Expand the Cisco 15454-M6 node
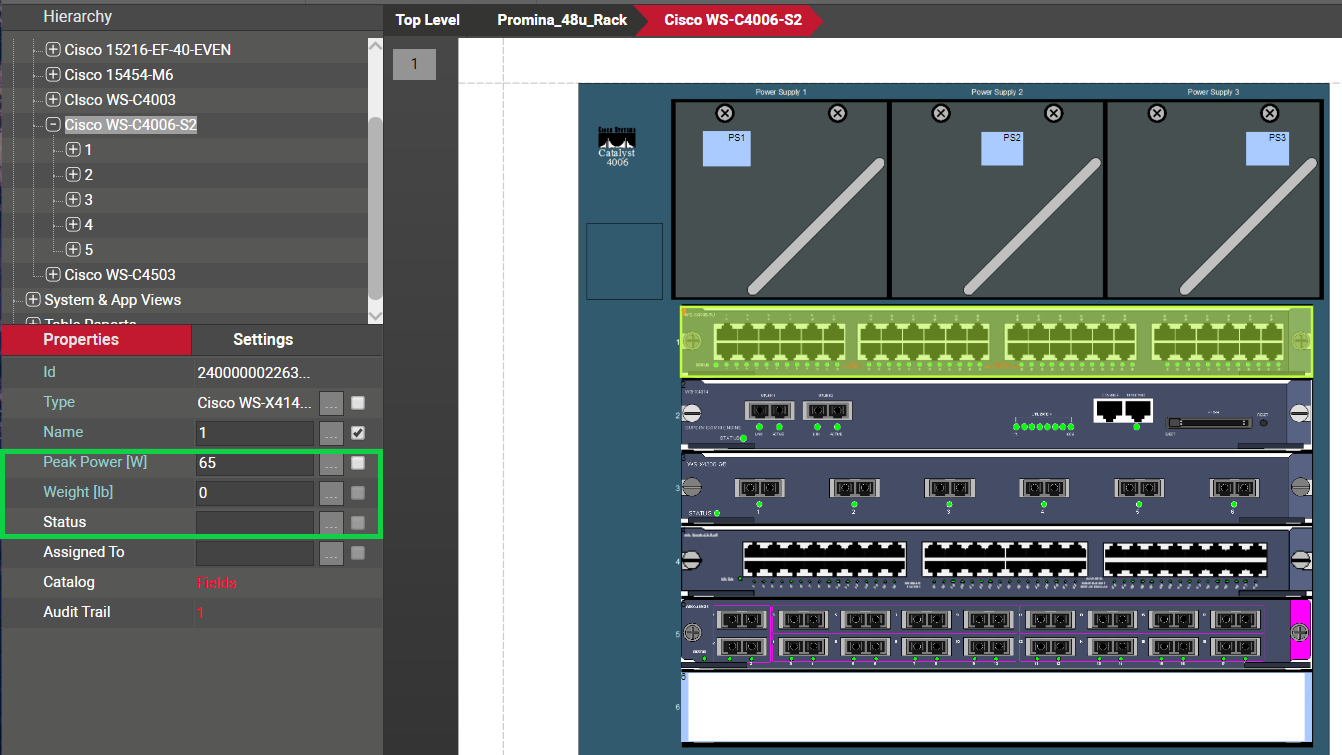Screen dimensions: 1342x755 [x=53, y=75]
